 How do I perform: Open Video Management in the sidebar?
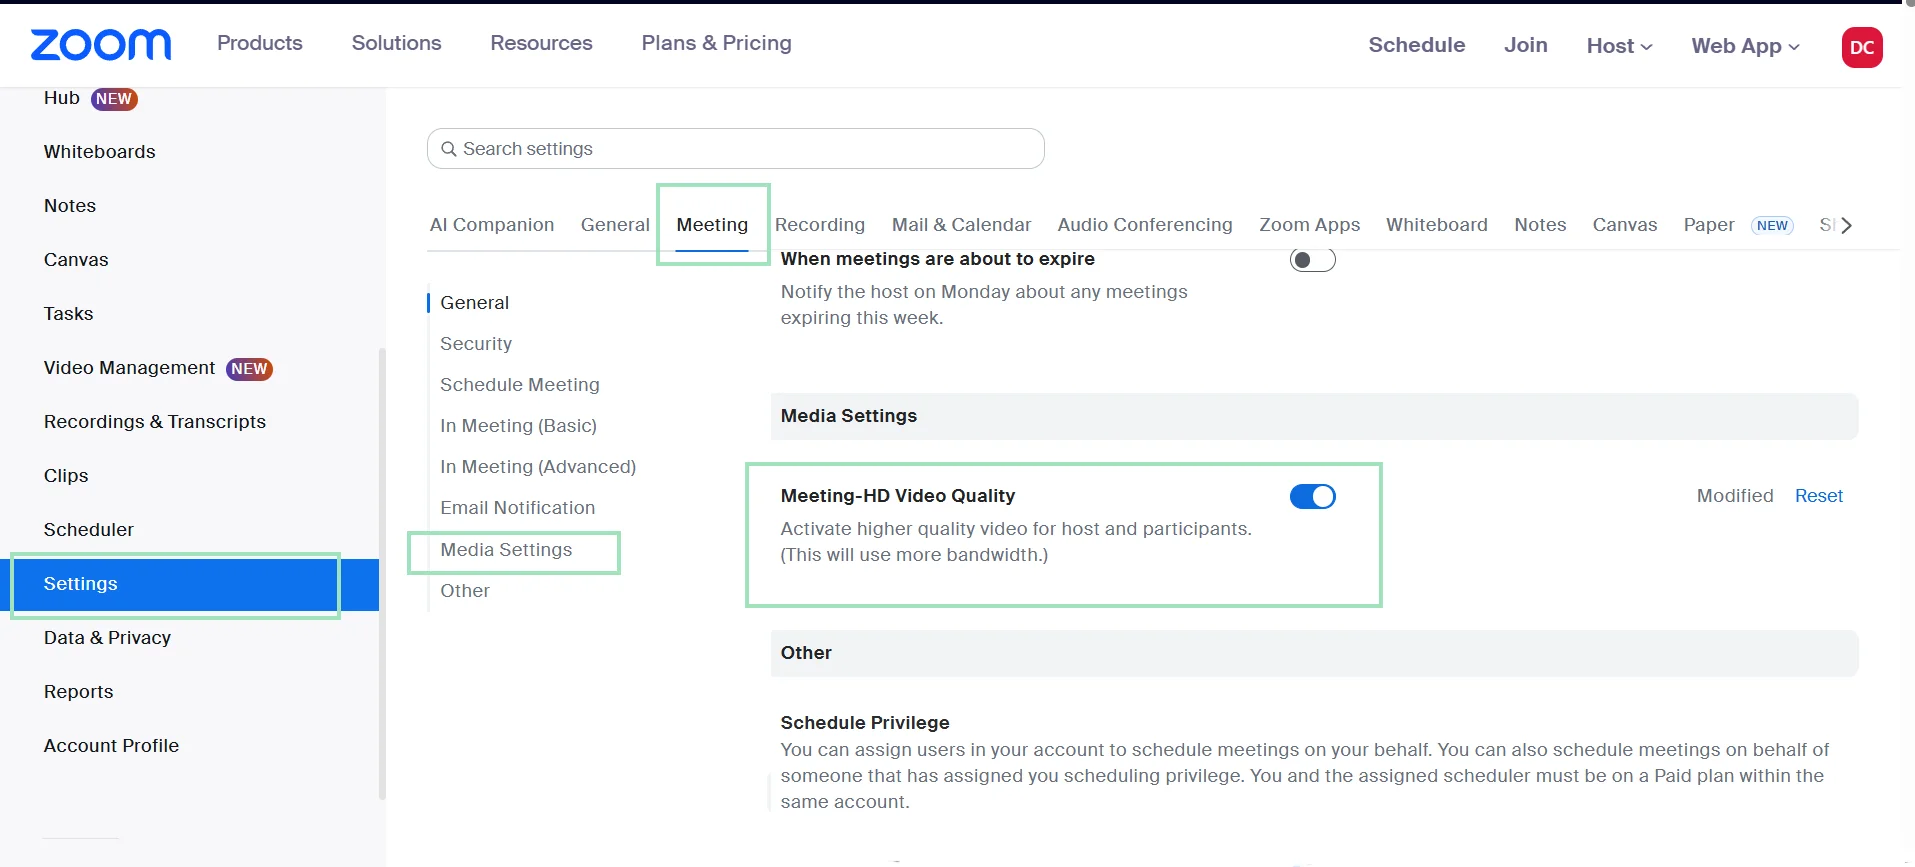[x=130, y=368]
